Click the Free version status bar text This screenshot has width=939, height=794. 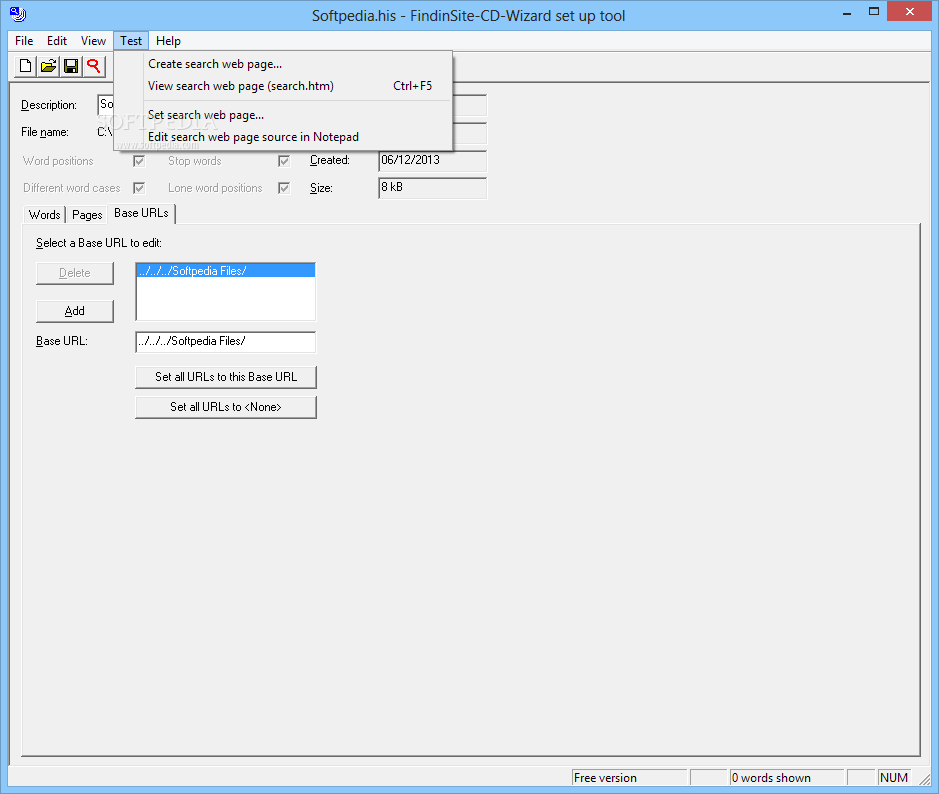click(x=605, y=778)
